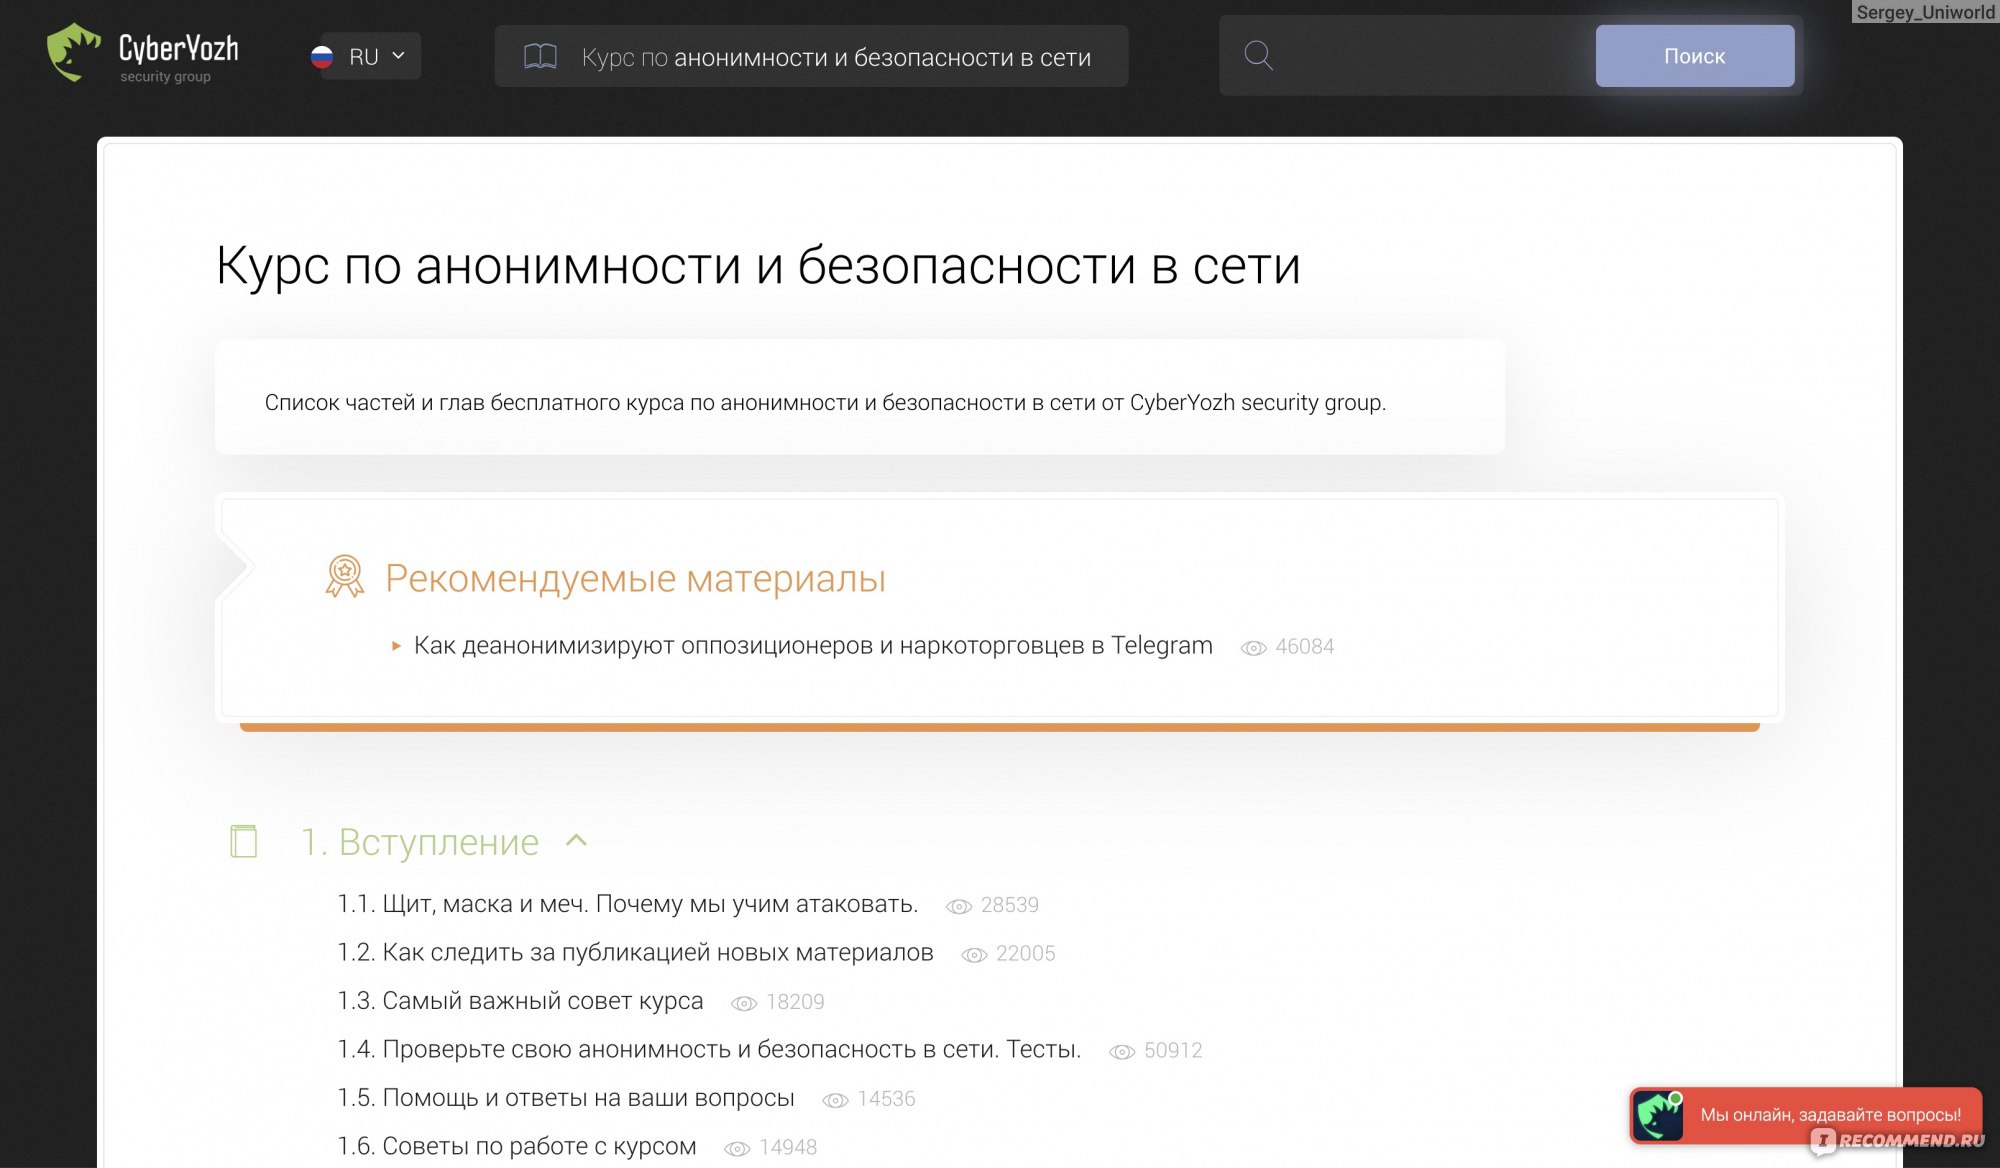Click the Поиск button
Screen dimensions: 2000x1168
(1694, 56)
